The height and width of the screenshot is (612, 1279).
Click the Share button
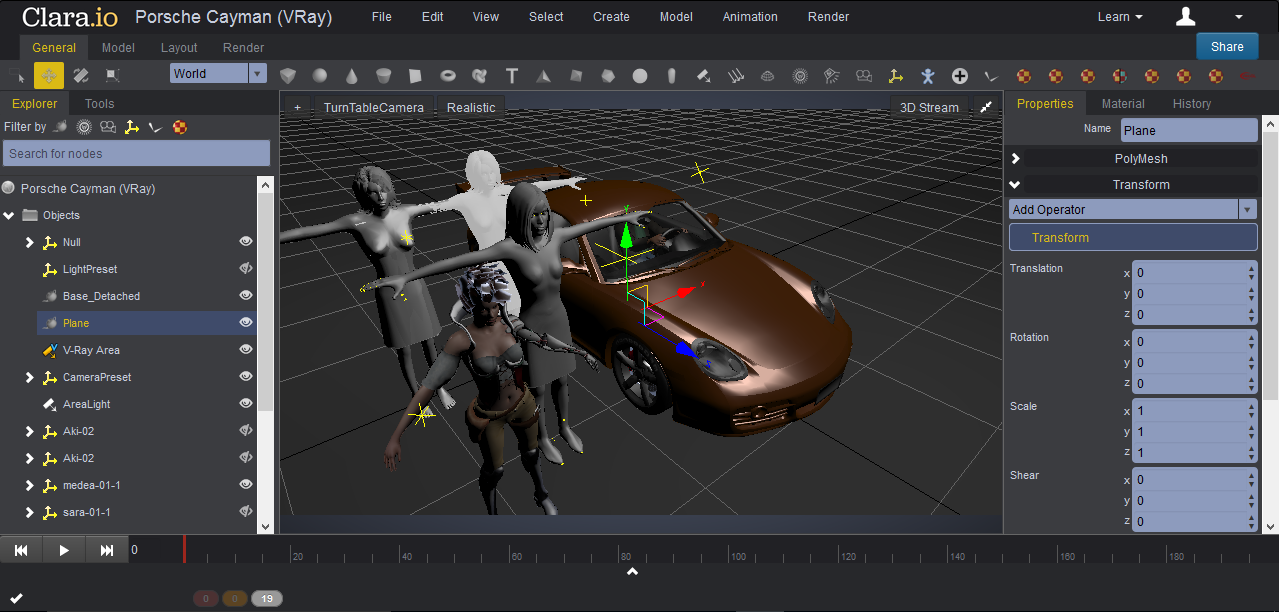click(x=1227, y=46)
